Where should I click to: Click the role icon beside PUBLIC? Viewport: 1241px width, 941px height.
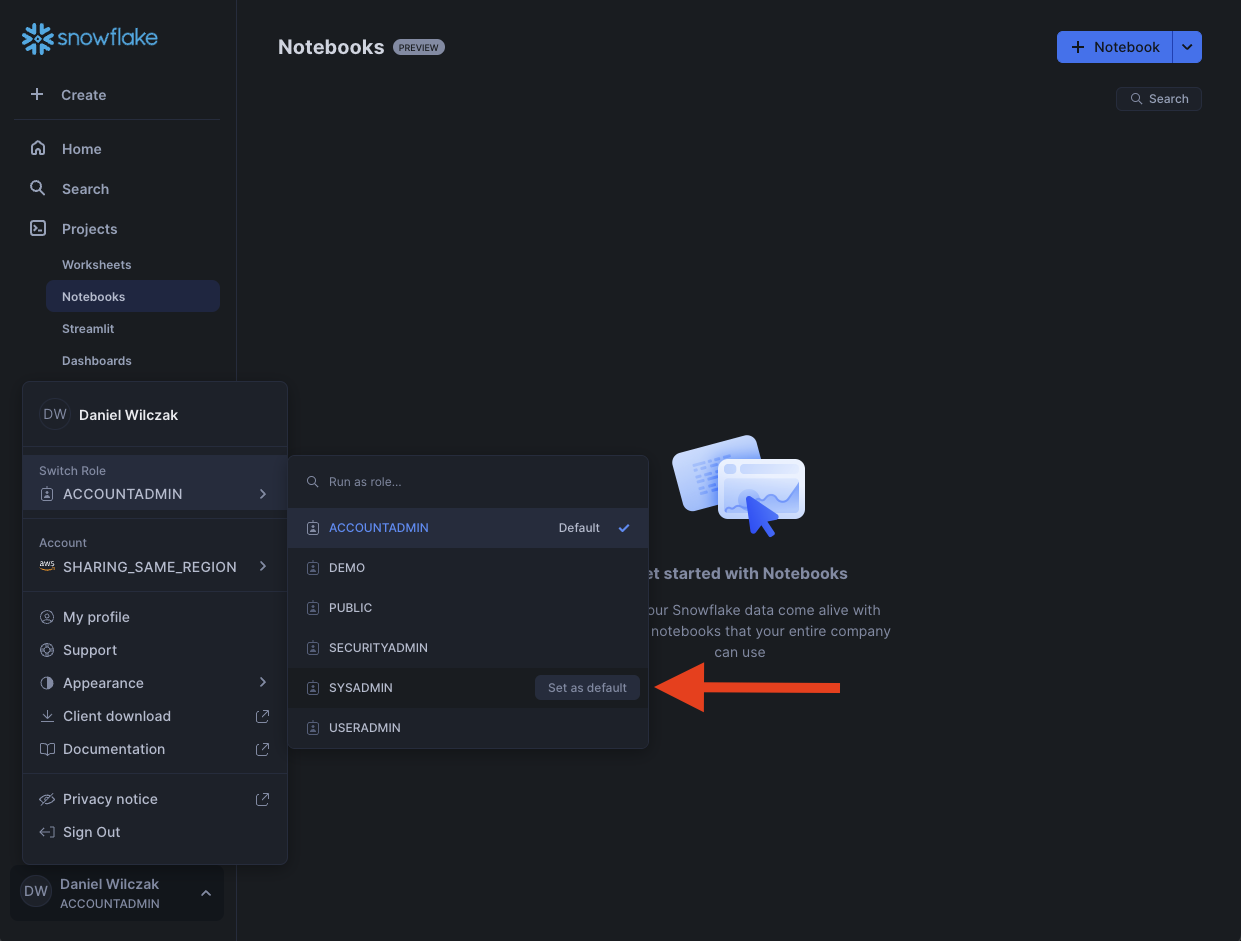(x=313, y=608)
